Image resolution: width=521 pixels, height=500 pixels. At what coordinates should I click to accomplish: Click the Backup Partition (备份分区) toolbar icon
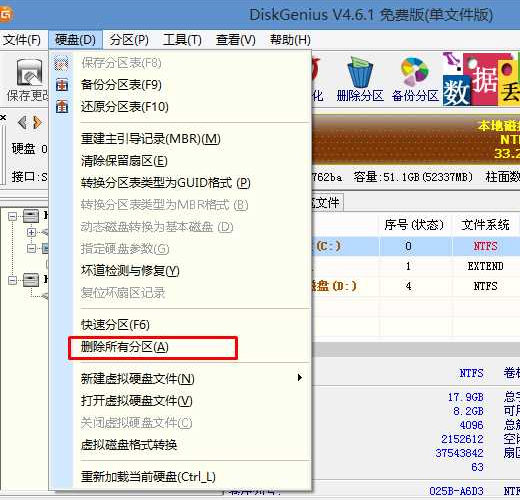(x=415, y=79)
